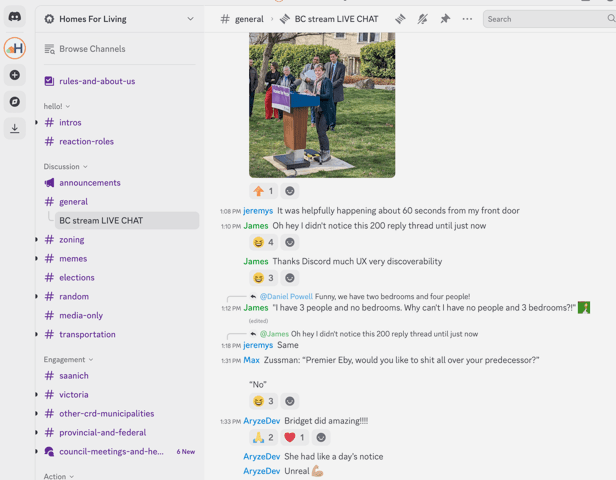
Task: Click the notification settings bell icon
Action: (x=422, y=19)
